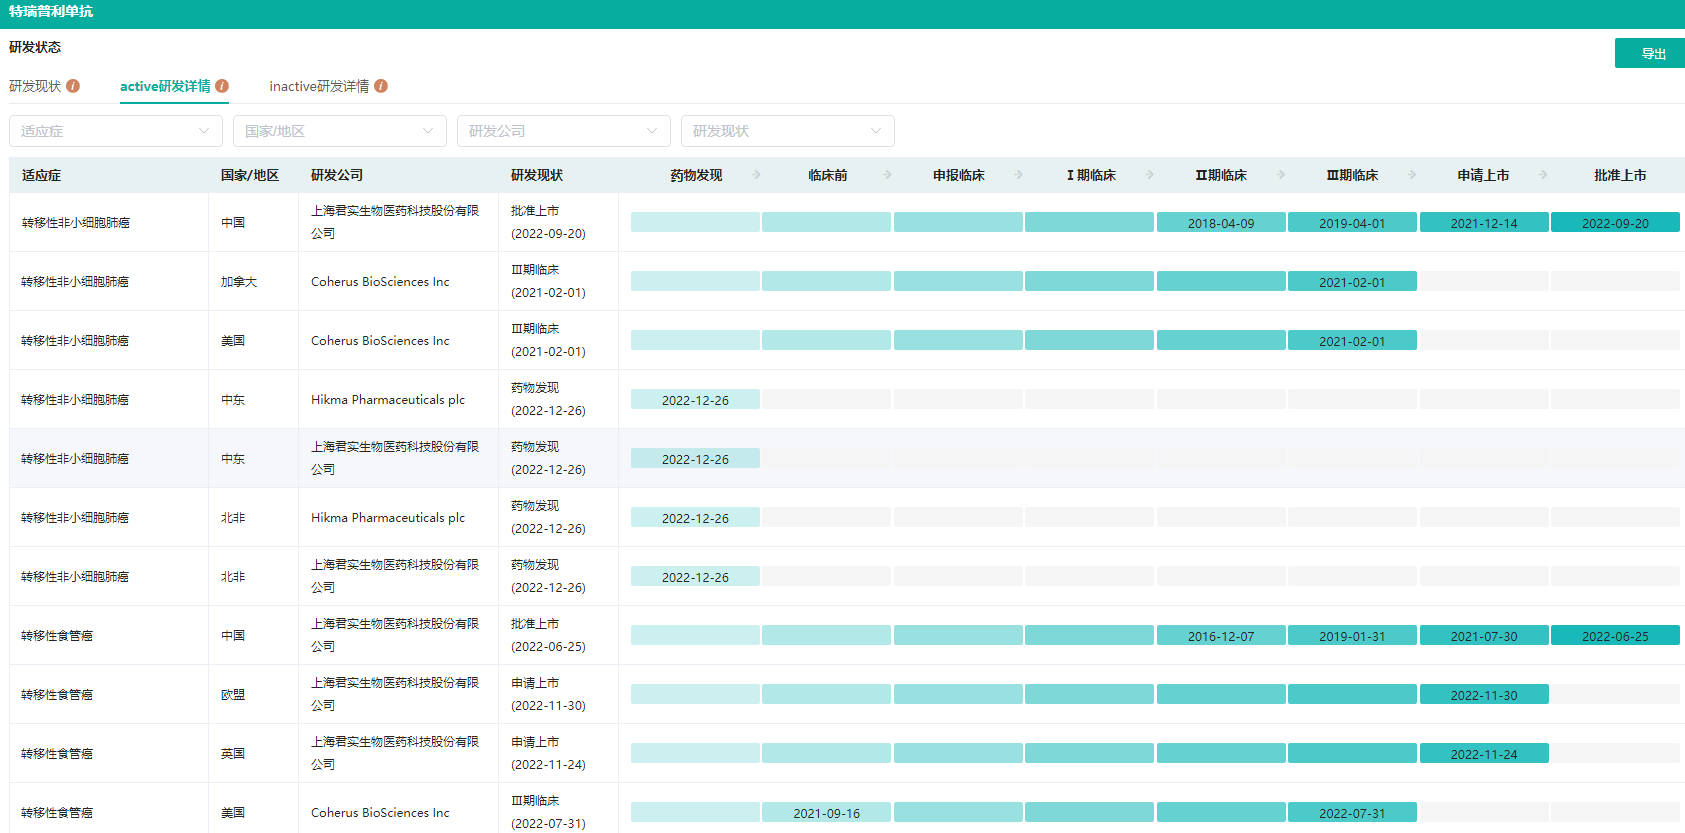Click Hikma Pharmaceuticals plc in the 中东 row
This screenshot has height=833, width=1685.
(388, 400)
